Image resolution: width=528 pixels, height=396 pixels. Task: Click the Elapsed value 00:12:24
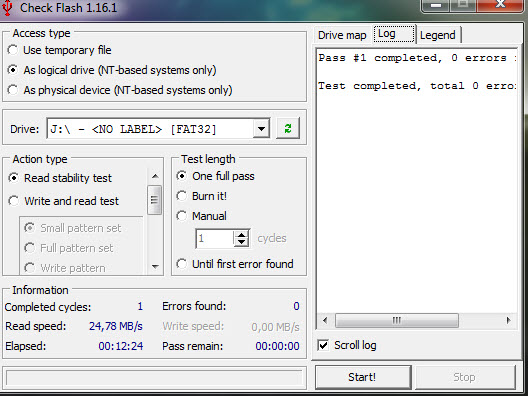pyautogui.click(x=121, y=346)
